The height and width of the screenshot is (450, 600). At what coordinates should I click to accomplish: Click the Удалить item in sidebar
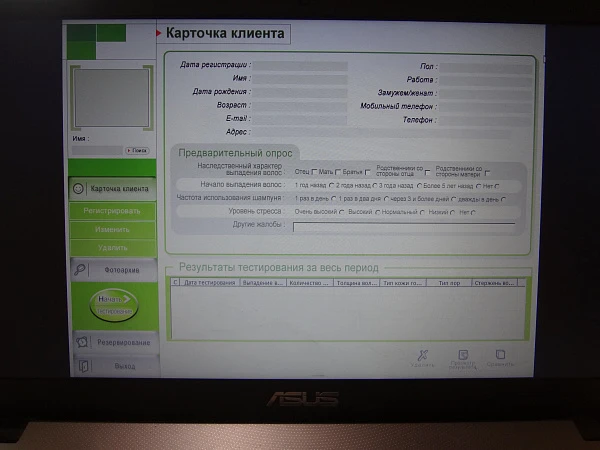112,247
